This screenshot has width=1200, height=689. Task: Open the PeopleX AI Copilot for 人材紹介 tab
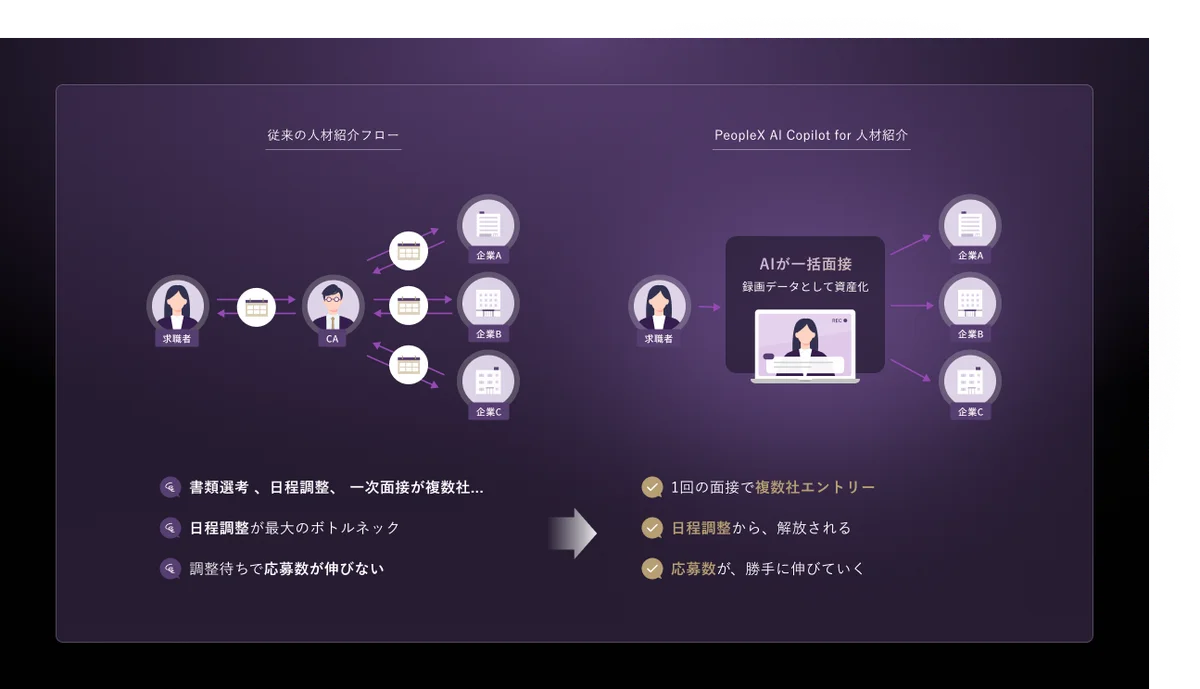click(x=811, y=132)
